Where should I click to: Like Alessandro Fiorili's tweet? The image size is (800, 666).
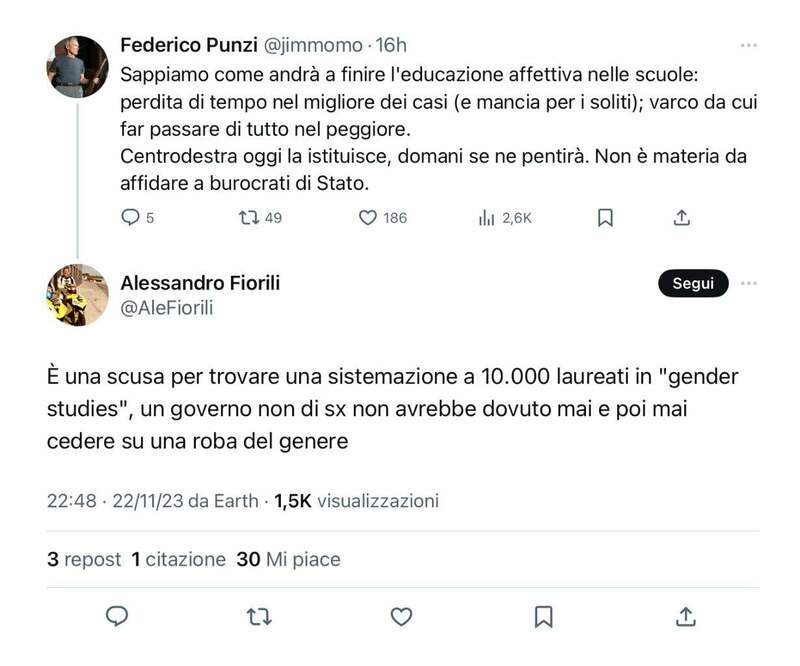tap(401, 616)
